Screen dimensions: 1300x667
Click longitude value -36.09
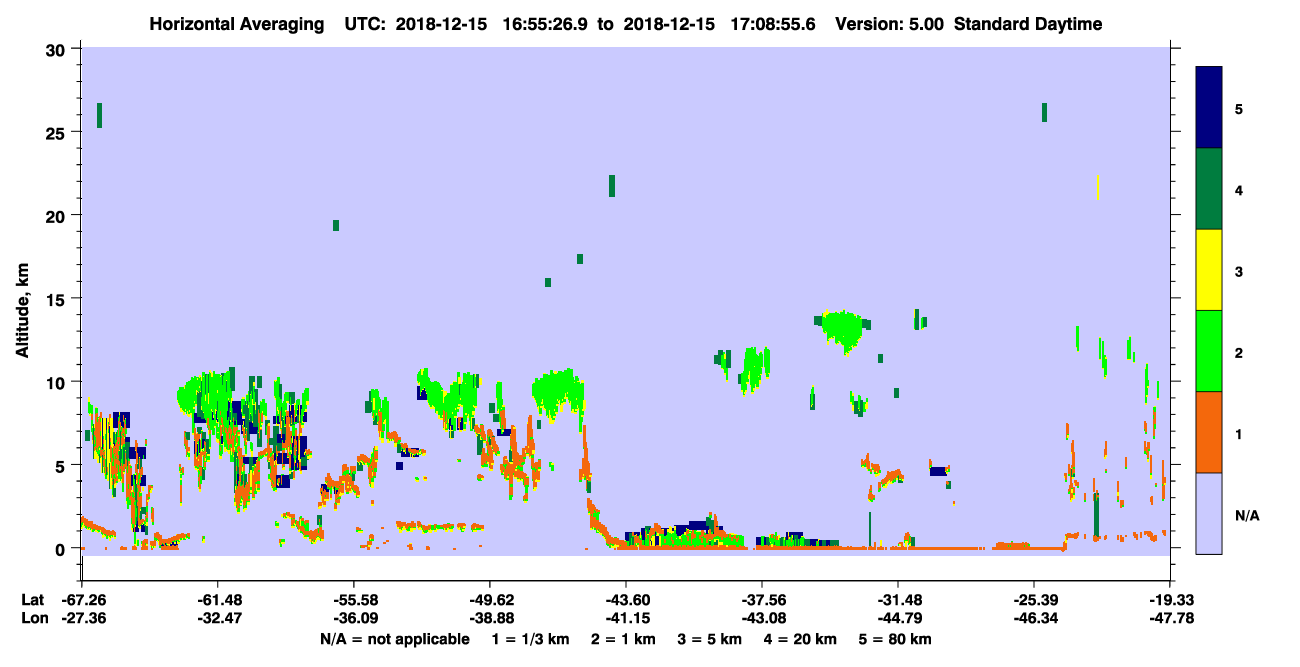tap(353, 619)
